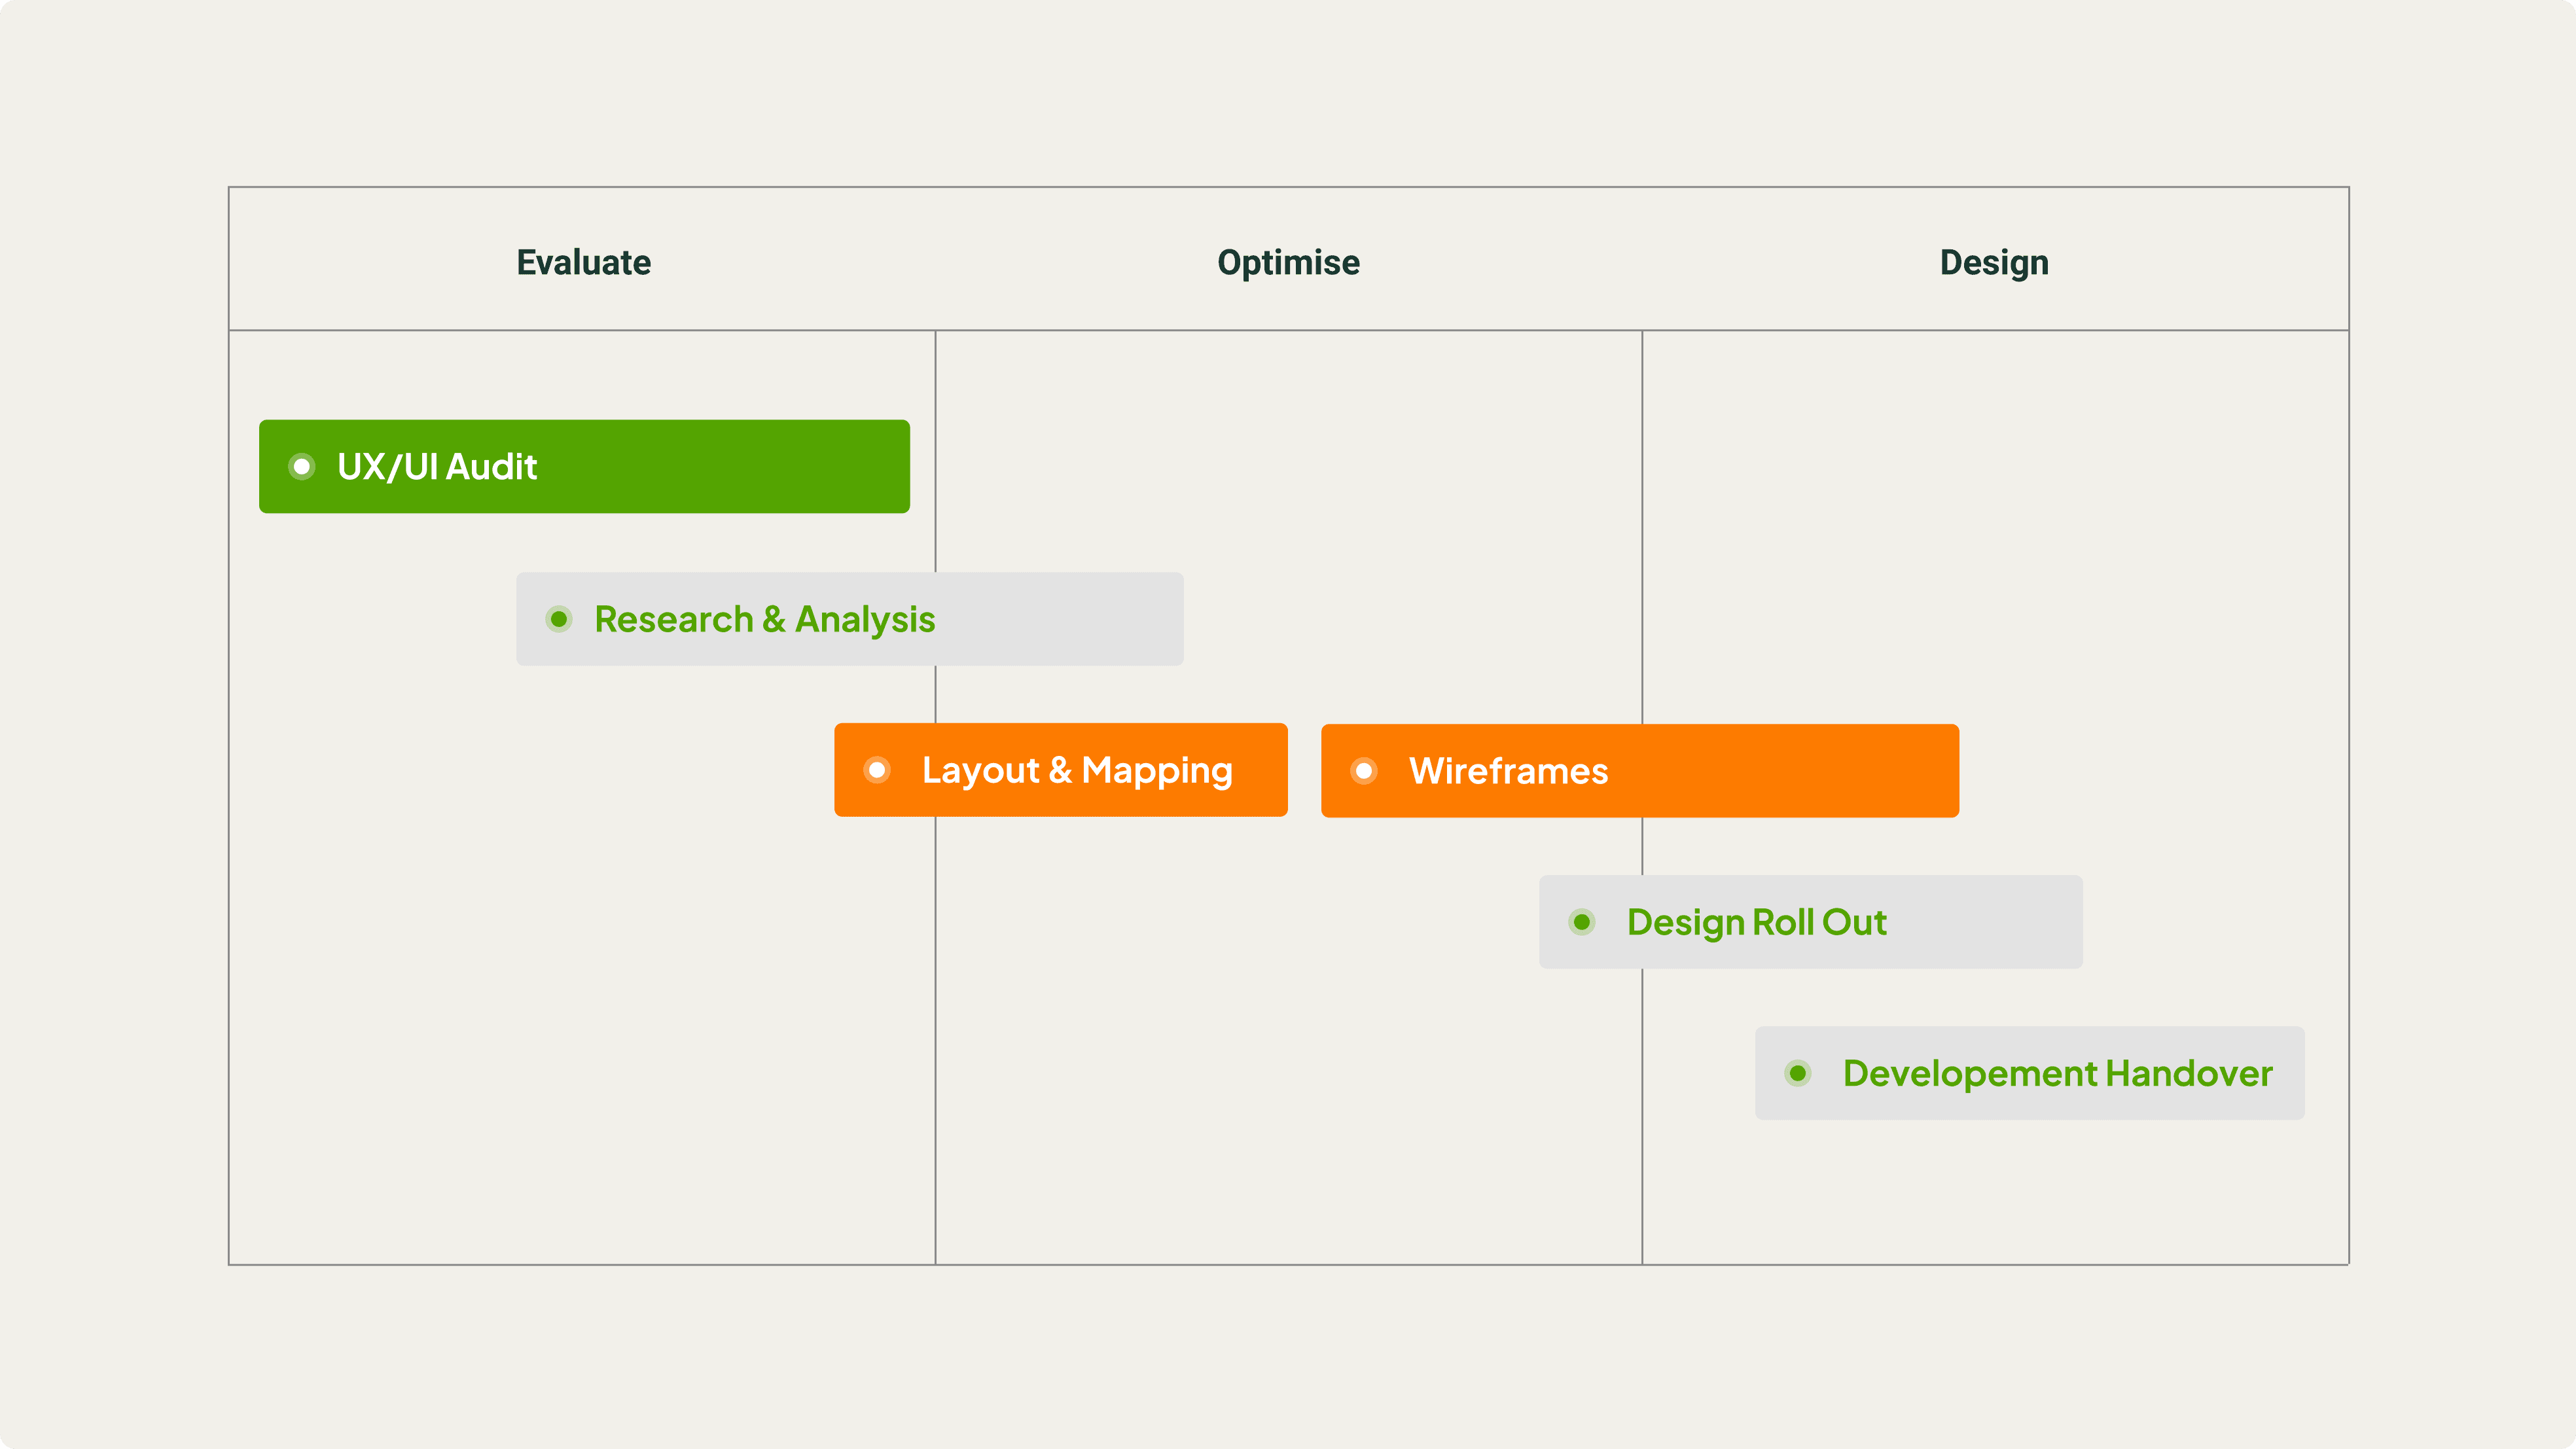The width and height of the screenshot is (2576, 1449).
Task: Click the green dot beside Research & Analysis
Action: click(559, 619)
